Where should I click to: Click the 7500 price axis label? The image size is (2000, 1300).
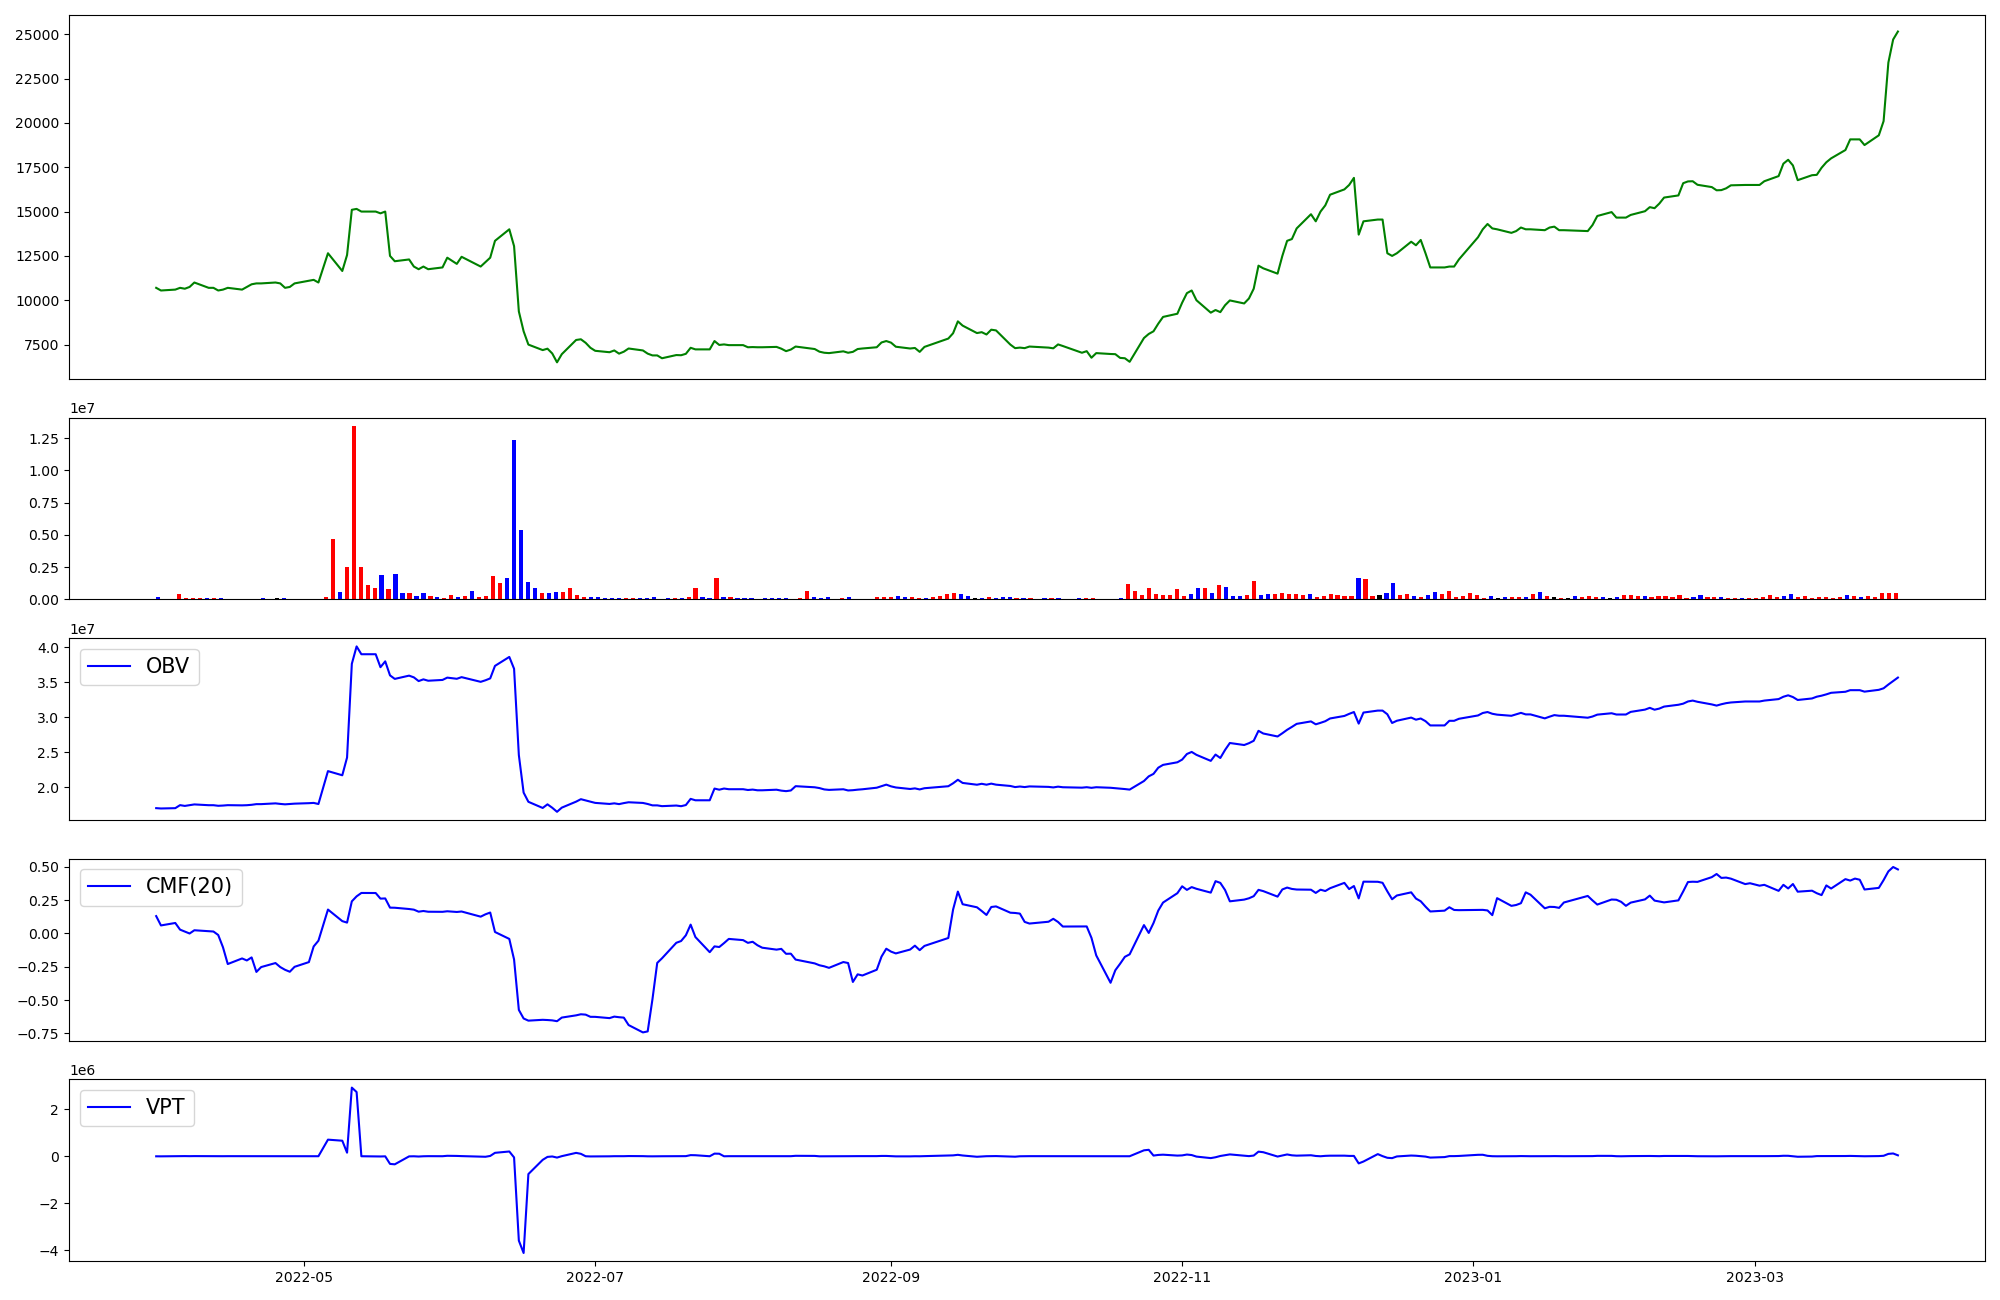coord(40,345)
